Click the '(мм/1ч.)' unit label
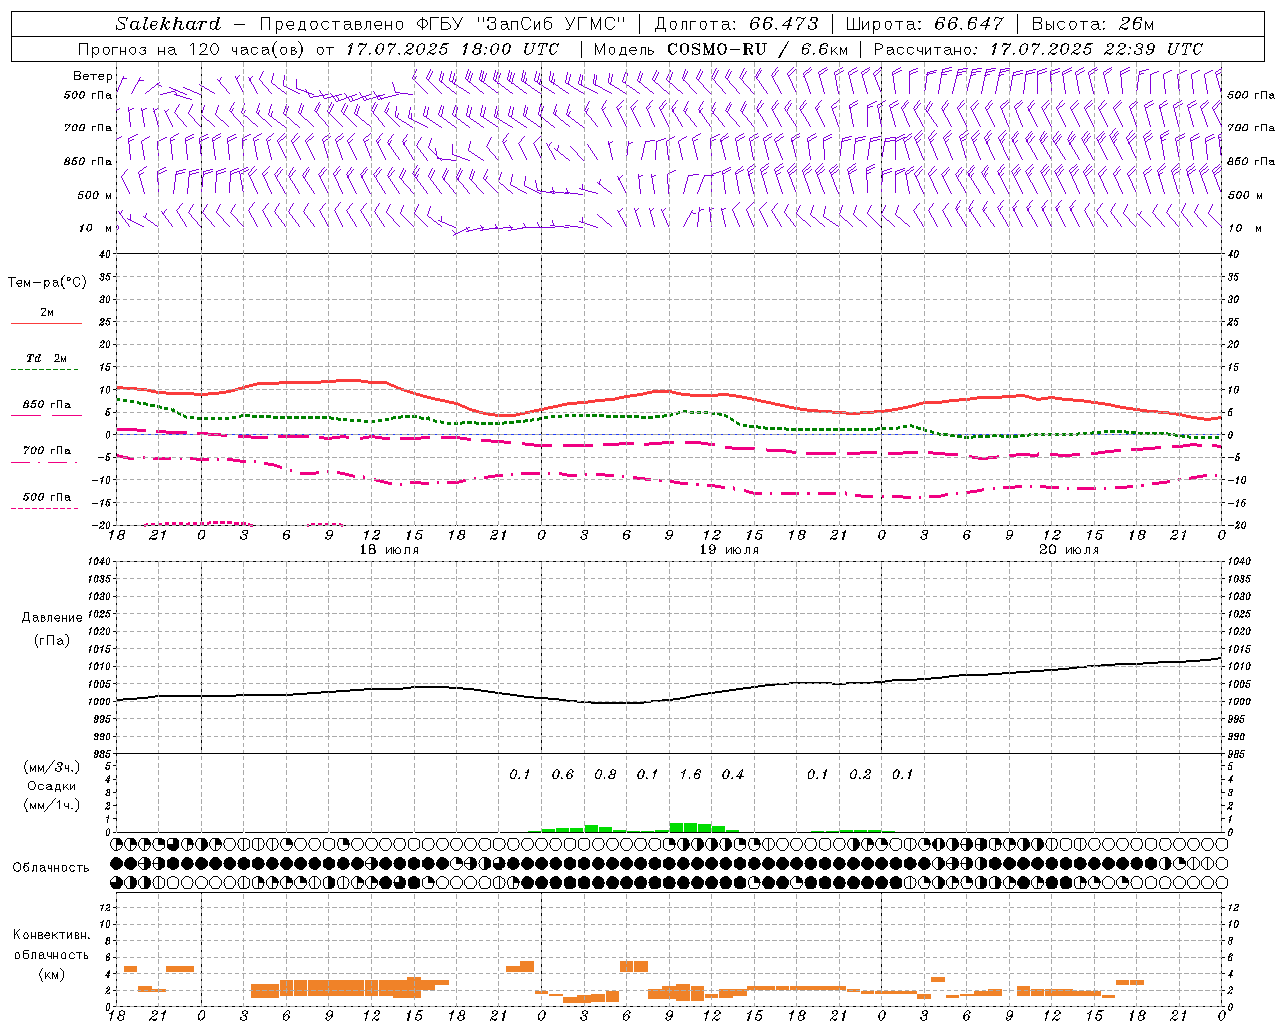The height and width of the screenshot is (1024, 1280). tap(52, 805)
